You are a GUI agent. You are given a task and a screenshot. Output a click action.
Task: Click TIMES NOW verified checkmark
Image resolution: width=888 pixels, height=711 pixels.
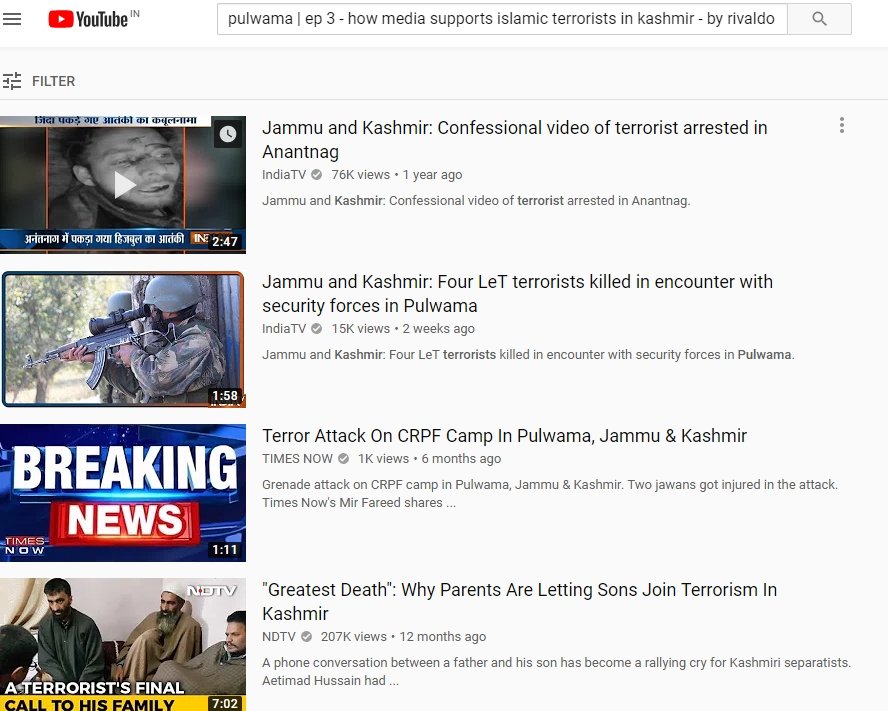coord(343,458)
